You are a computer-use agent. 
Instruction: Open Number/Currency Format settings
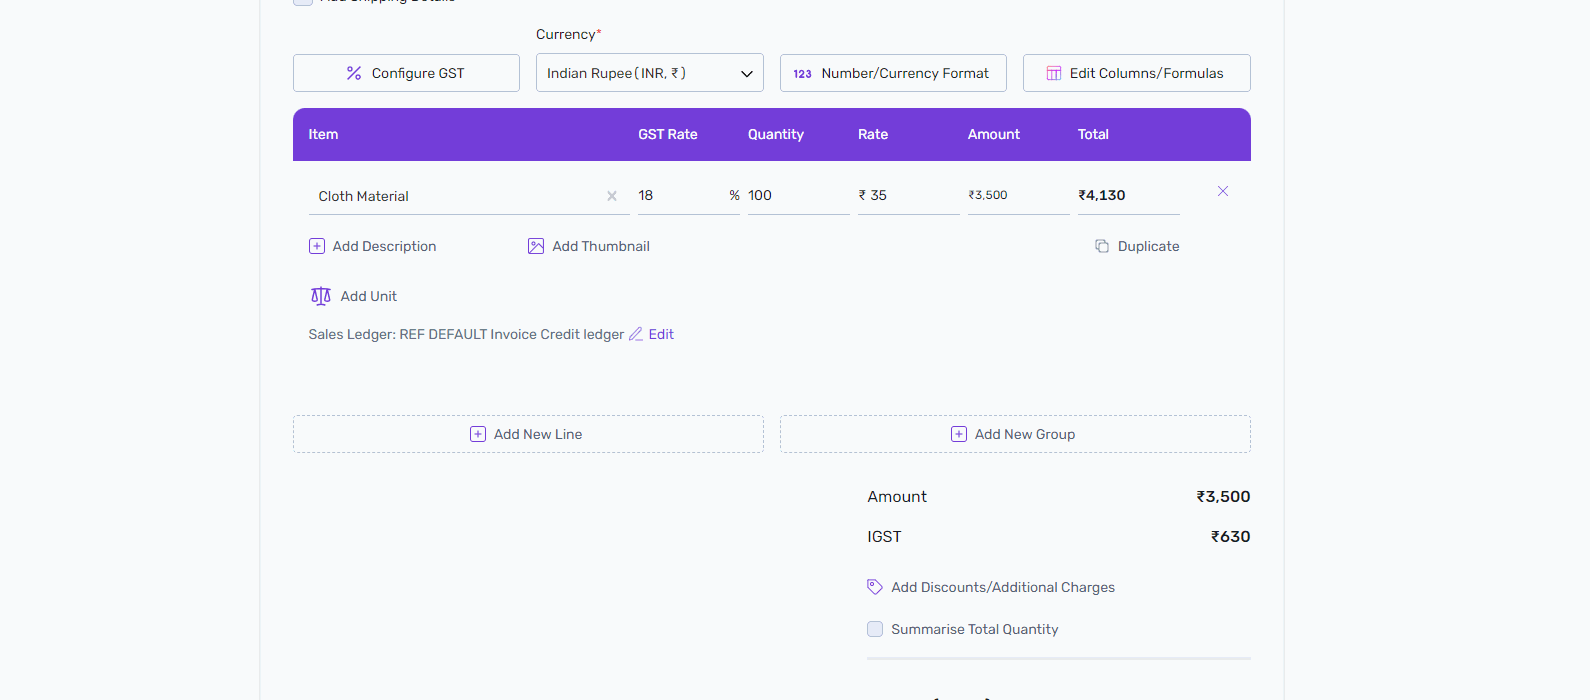[893, 73]
